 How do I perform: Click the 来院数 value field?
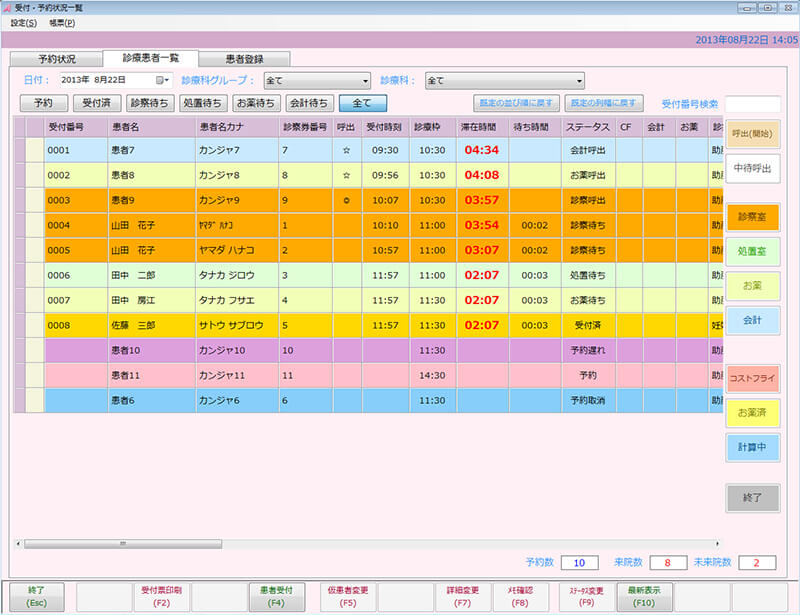click(x=668, y=563)
